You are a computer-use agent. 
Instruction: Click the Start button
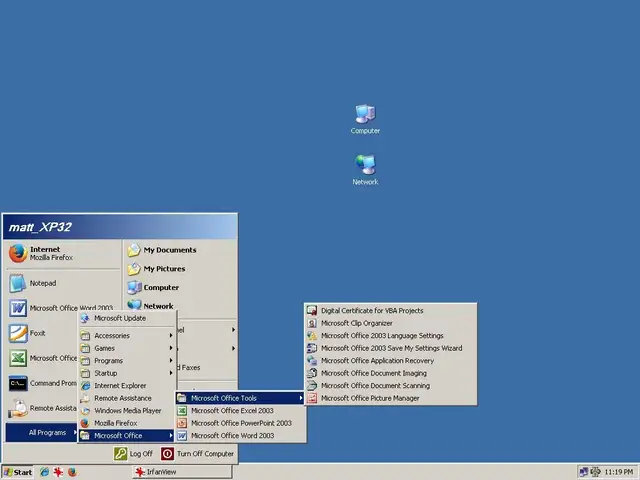[18, 472]
